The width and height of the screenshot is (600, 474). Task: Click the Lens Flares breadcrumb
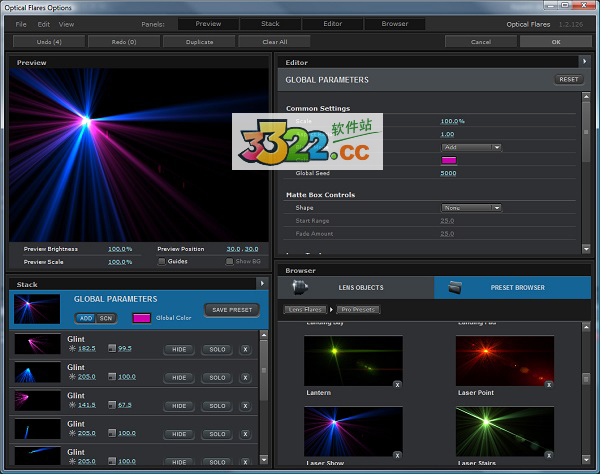tap(305, 309)
